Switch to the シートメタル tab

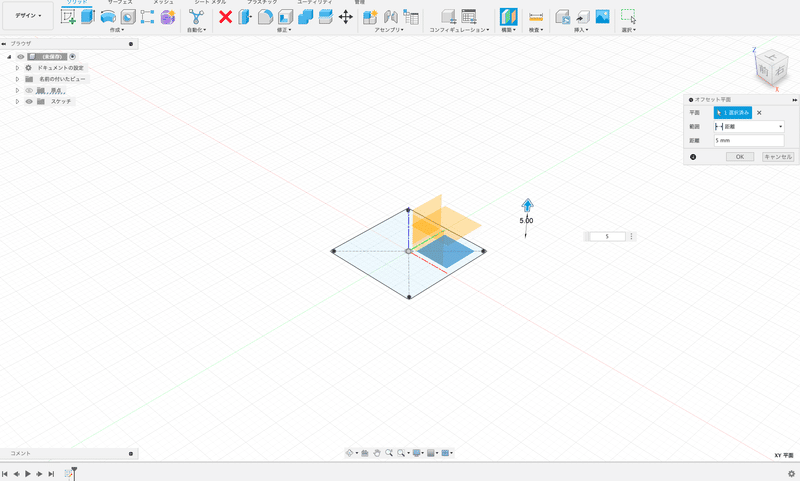point(210,2)
